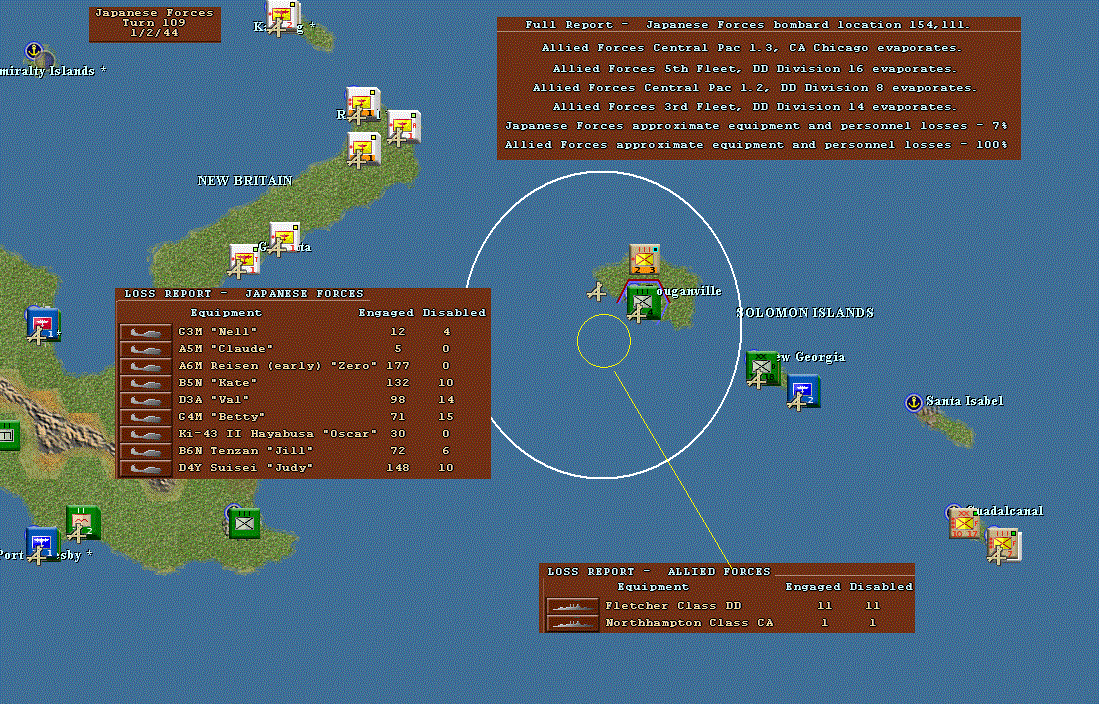Screen dimensions: 1099x704
Task: Click the G4M "Betty" aircraft silhouette icon
Action: click(146, 417)
